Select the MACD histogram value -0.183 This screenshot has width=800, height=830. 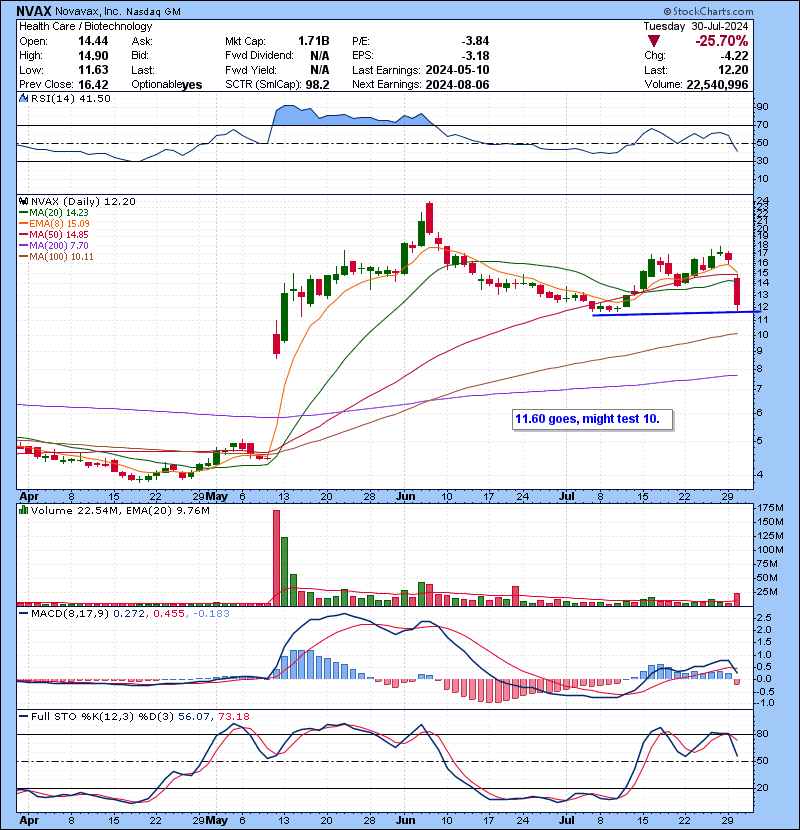[211, 614]
